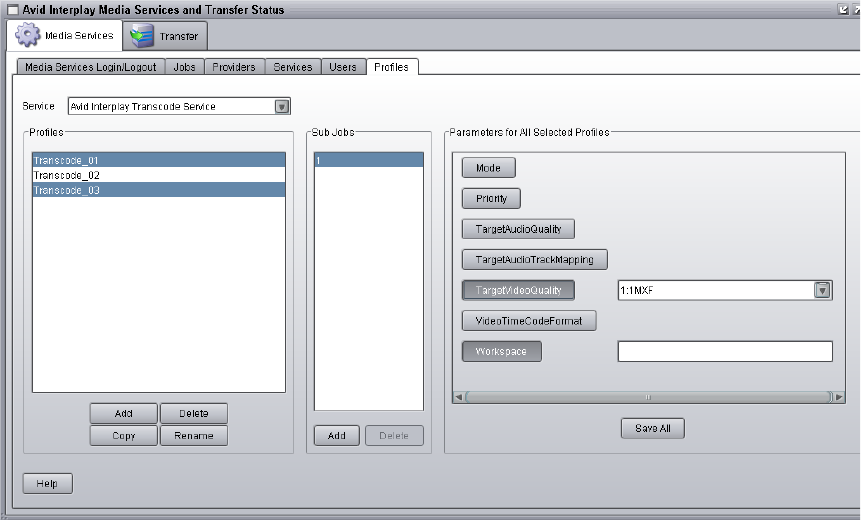Image resolution: width=861 pixels, height=520 pixels.
Task: Open the Media Services Login/Logout tab
Action: (x=91, y=67)
